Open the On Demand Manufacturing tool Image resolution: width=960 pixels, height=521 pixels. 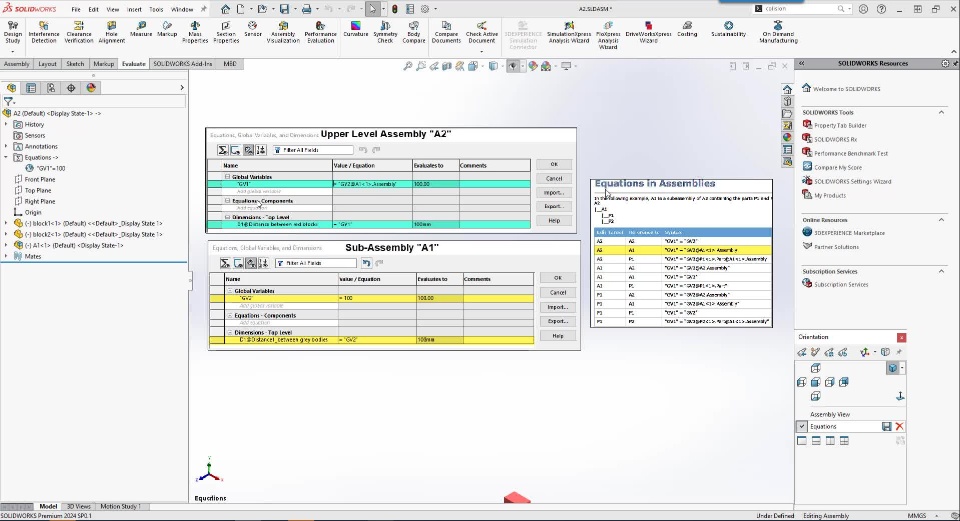tap(778, 32)
